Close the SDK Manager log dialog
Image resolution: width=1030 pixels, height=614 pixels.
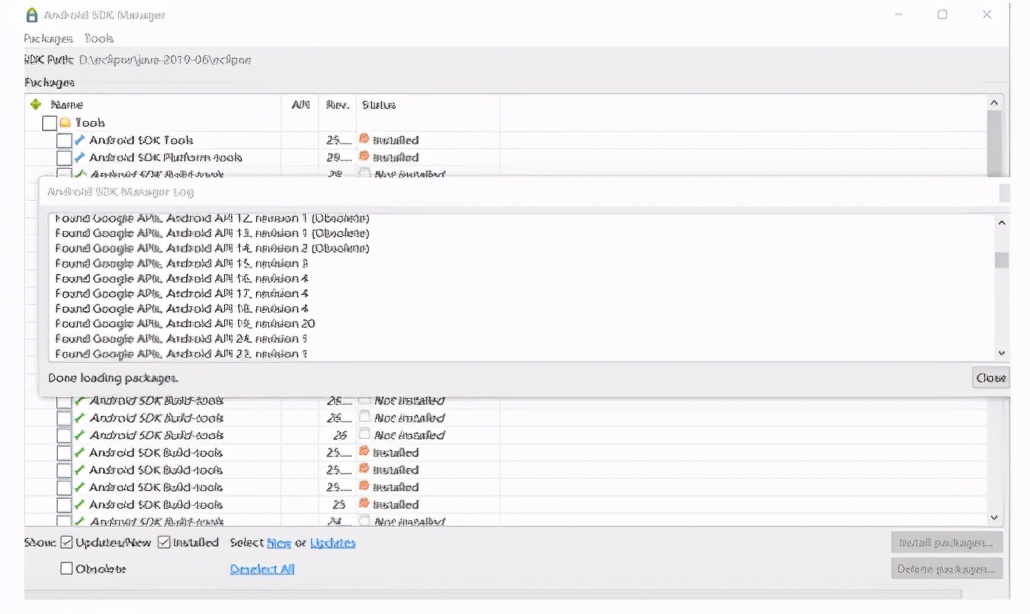(x=990, y=378)
